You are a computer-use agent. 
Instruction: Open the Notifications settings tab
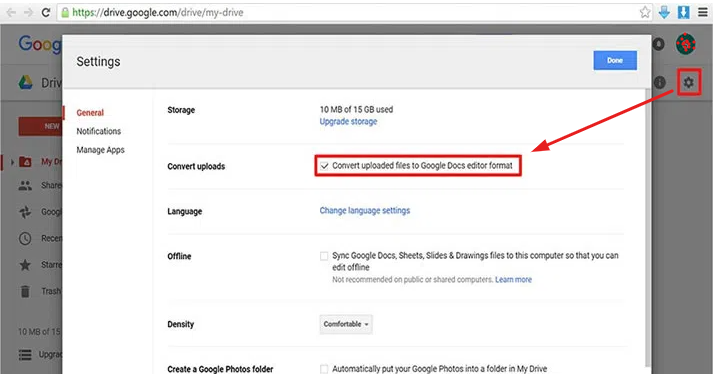tap(99, 131)
